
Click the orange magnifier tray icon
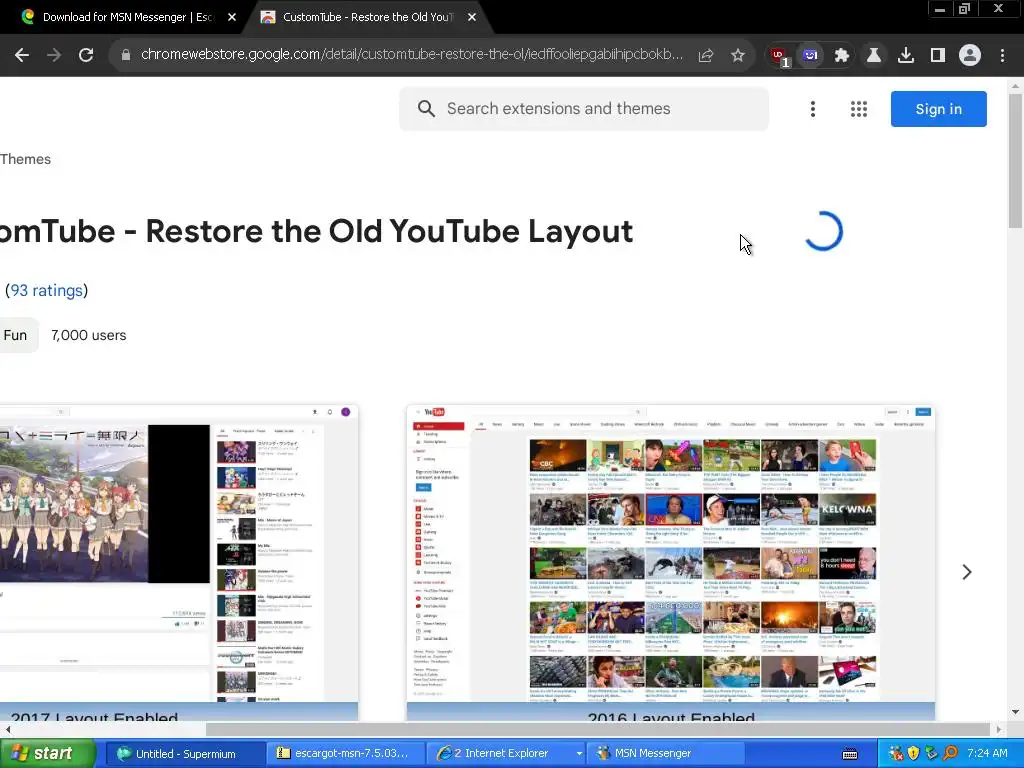click(950, 754)
